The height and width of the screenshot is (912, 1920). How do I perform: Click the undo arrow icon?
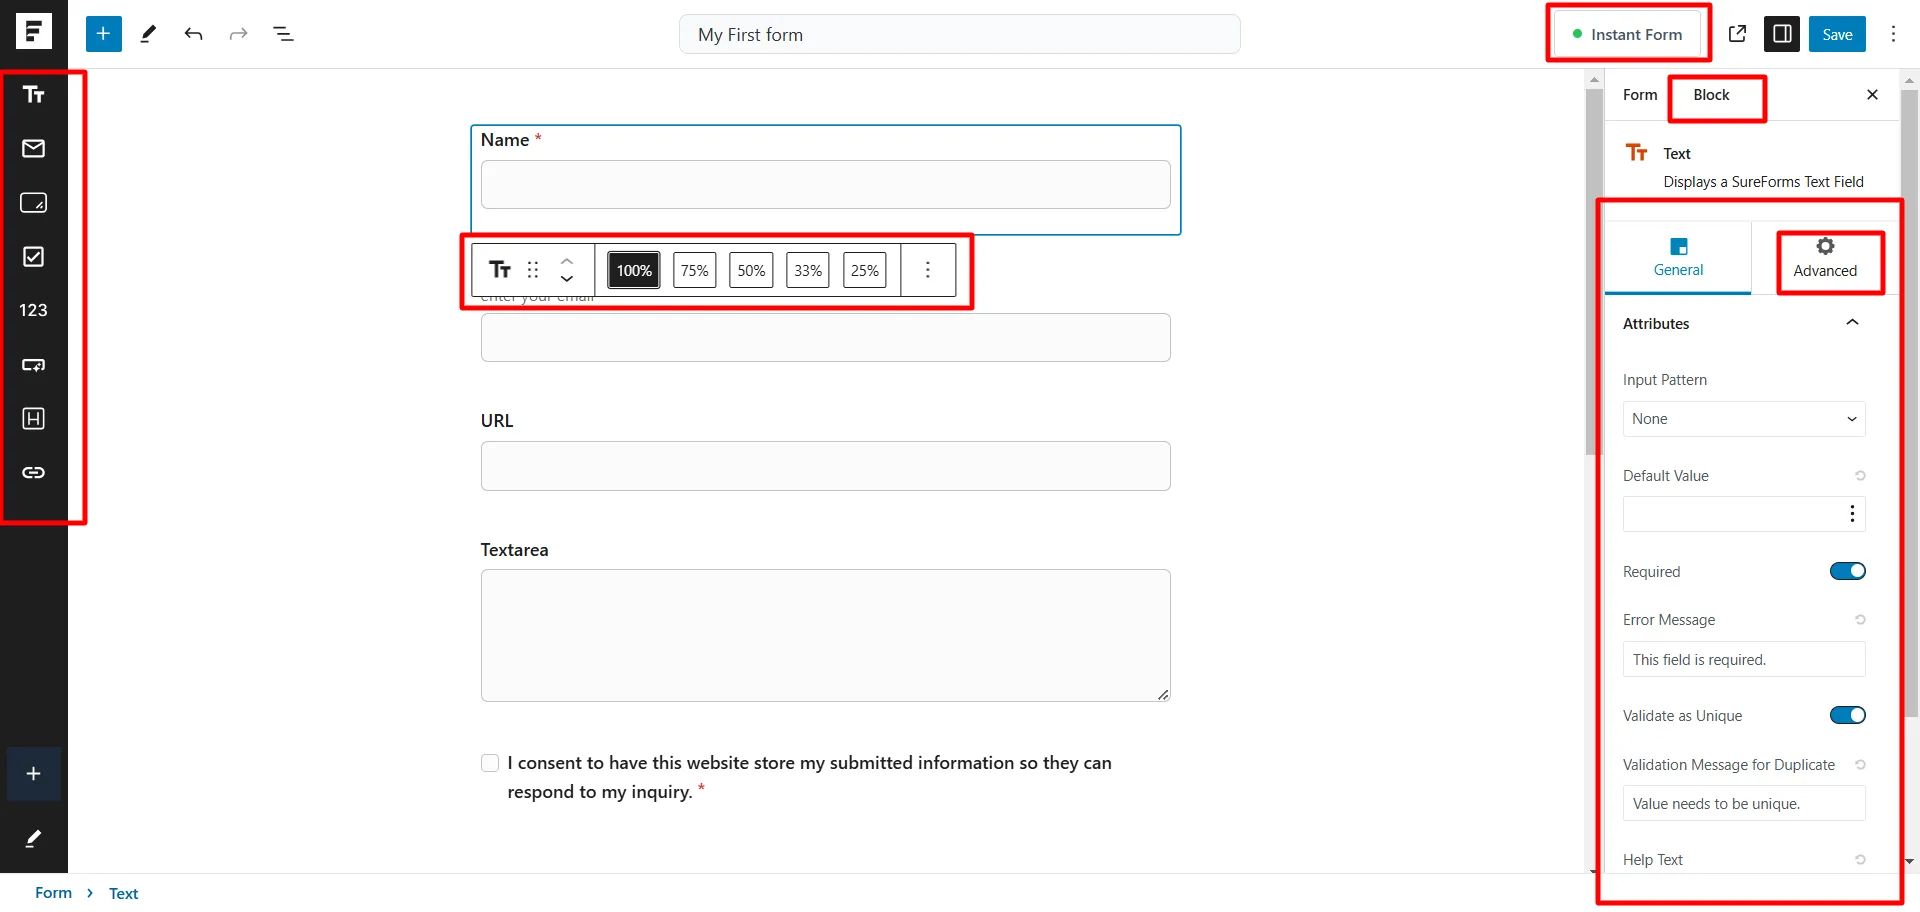click(193, 33)
